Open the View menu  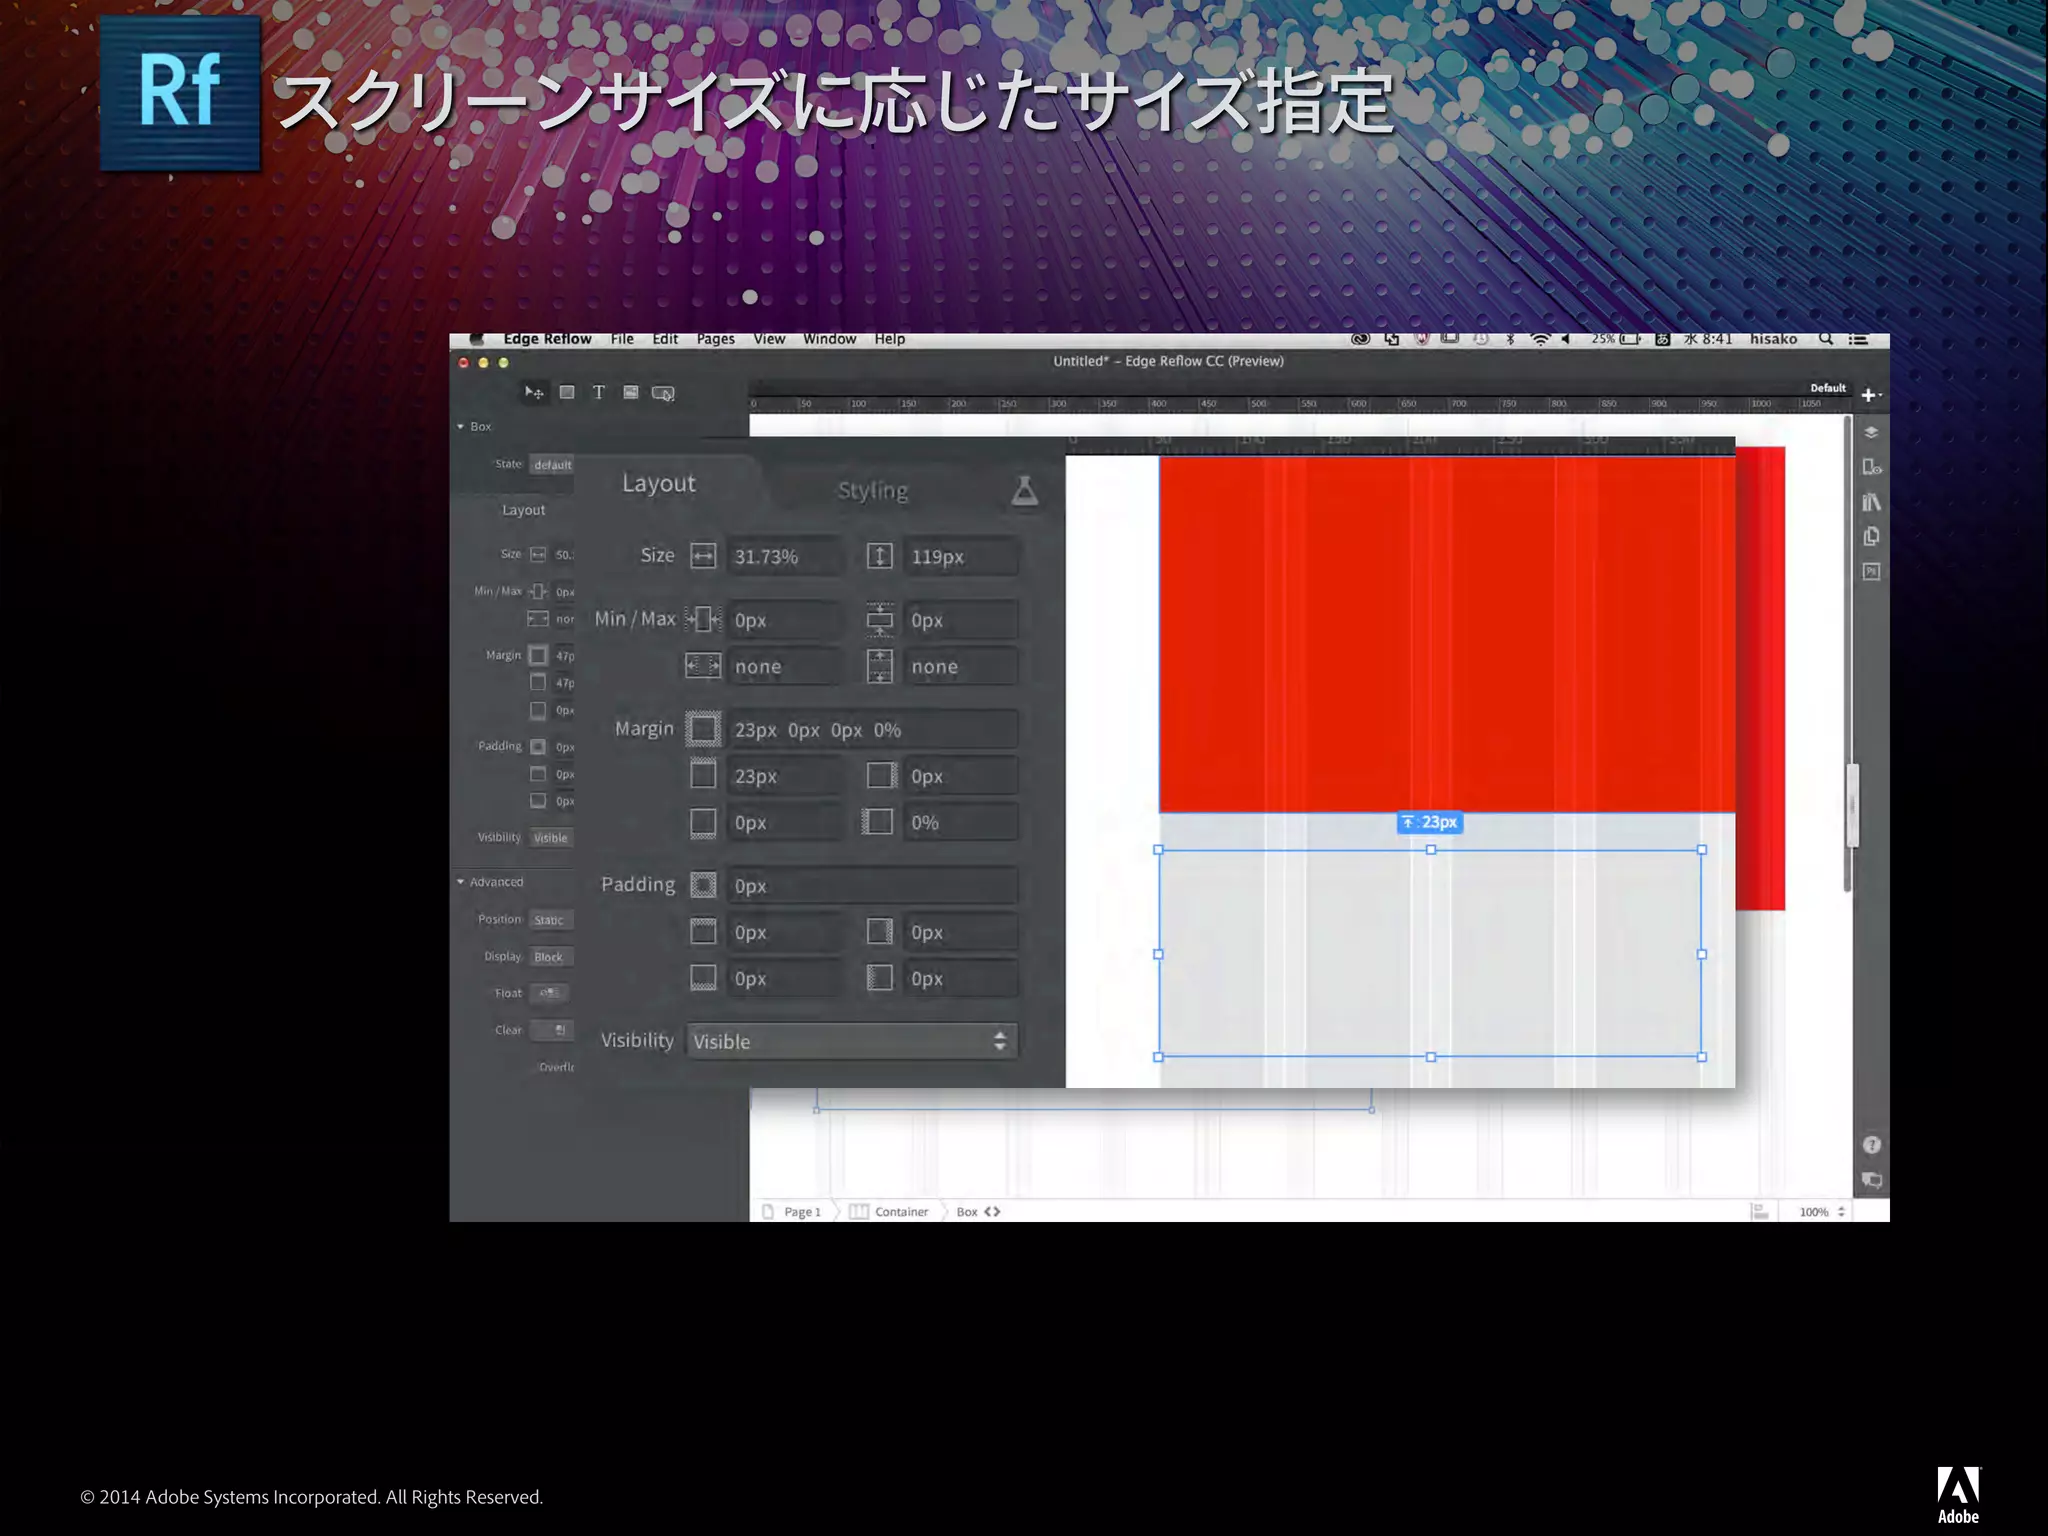[769, 339]
